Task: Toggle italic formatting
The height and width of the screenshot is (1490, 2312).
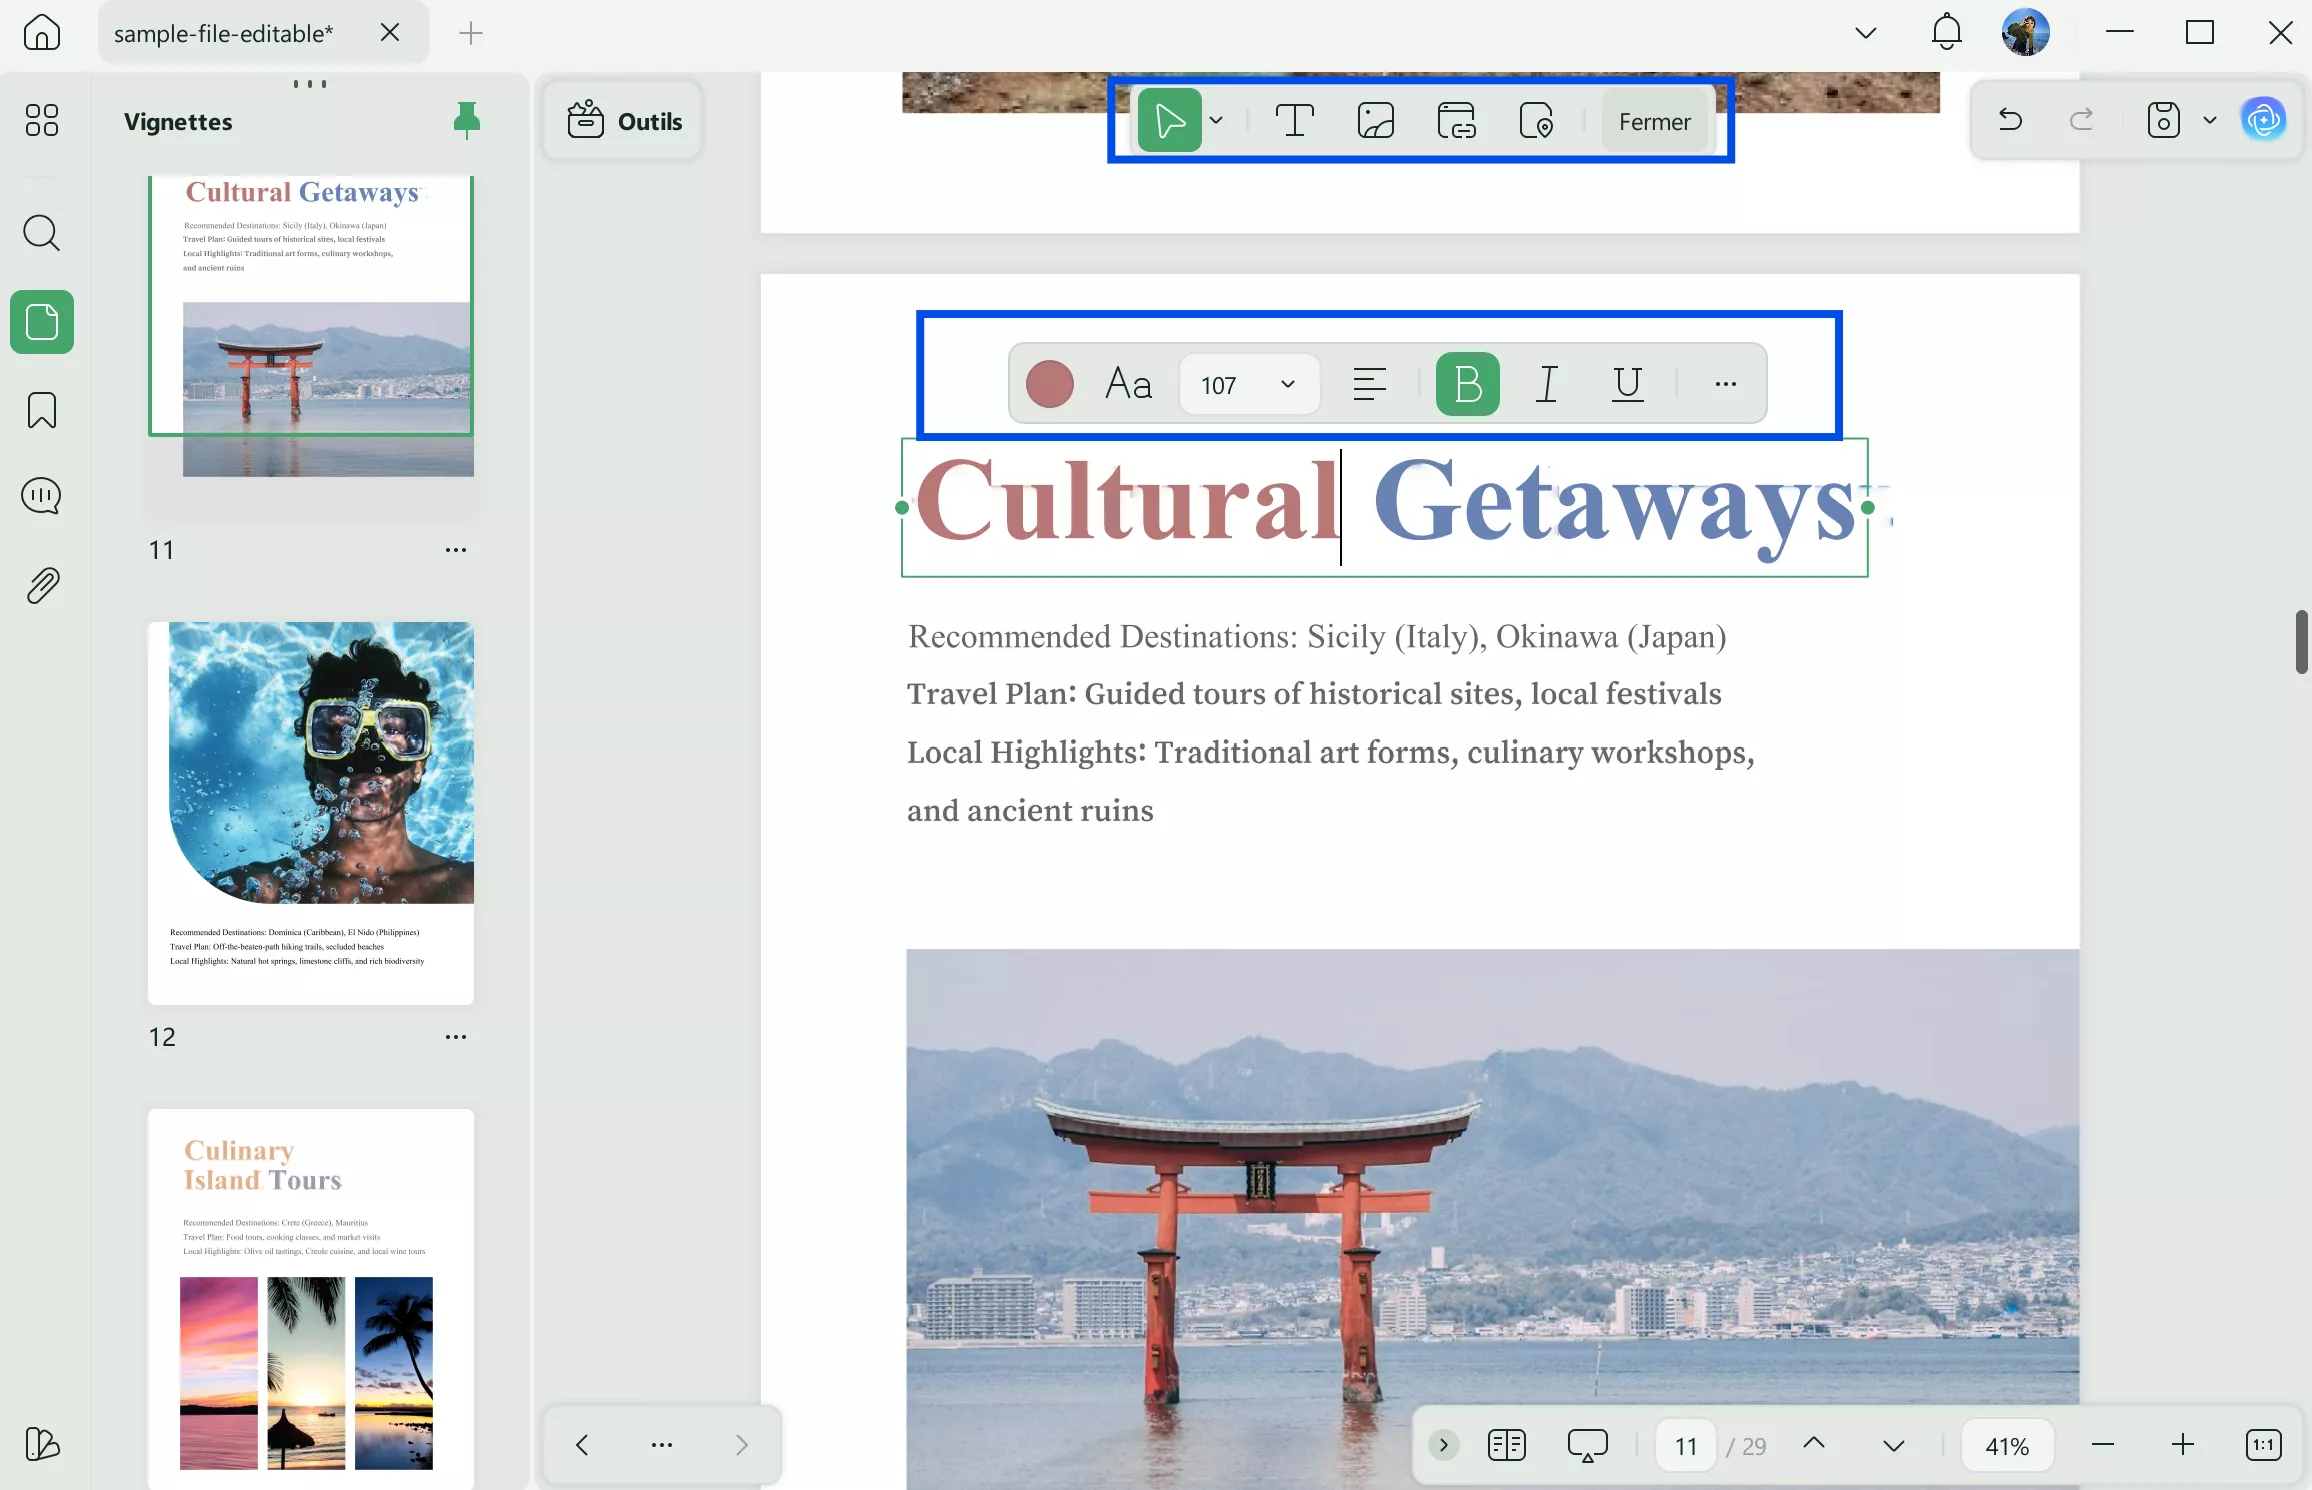Action: (x=1547, y=384)
